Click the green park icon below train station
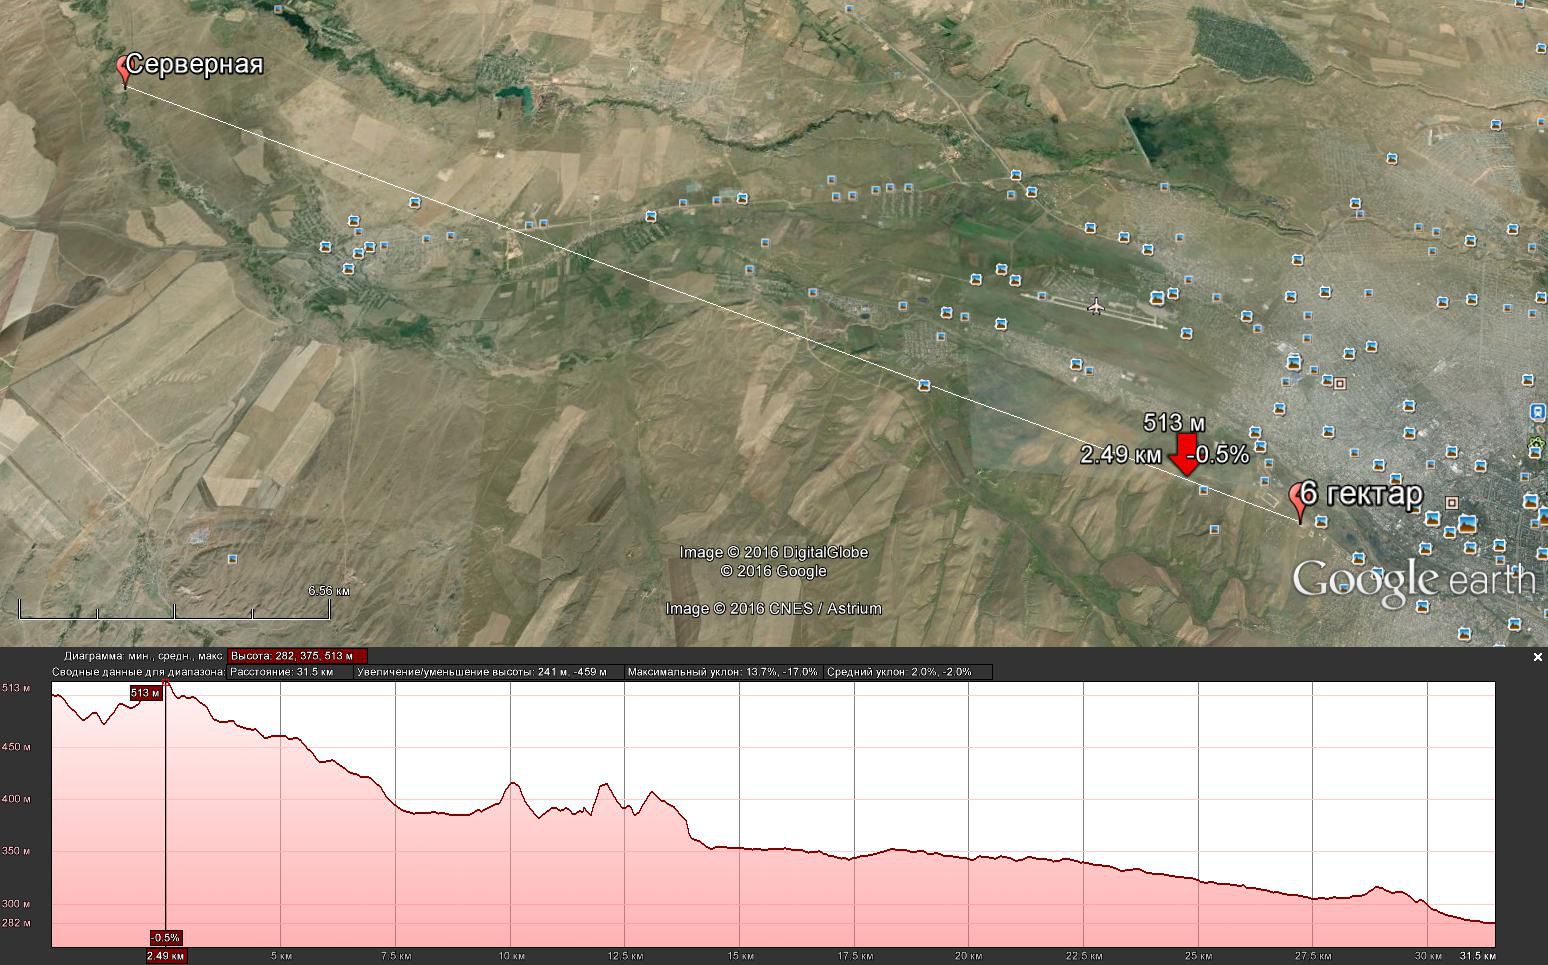The image size is (1548, 965). [1537, 444]
